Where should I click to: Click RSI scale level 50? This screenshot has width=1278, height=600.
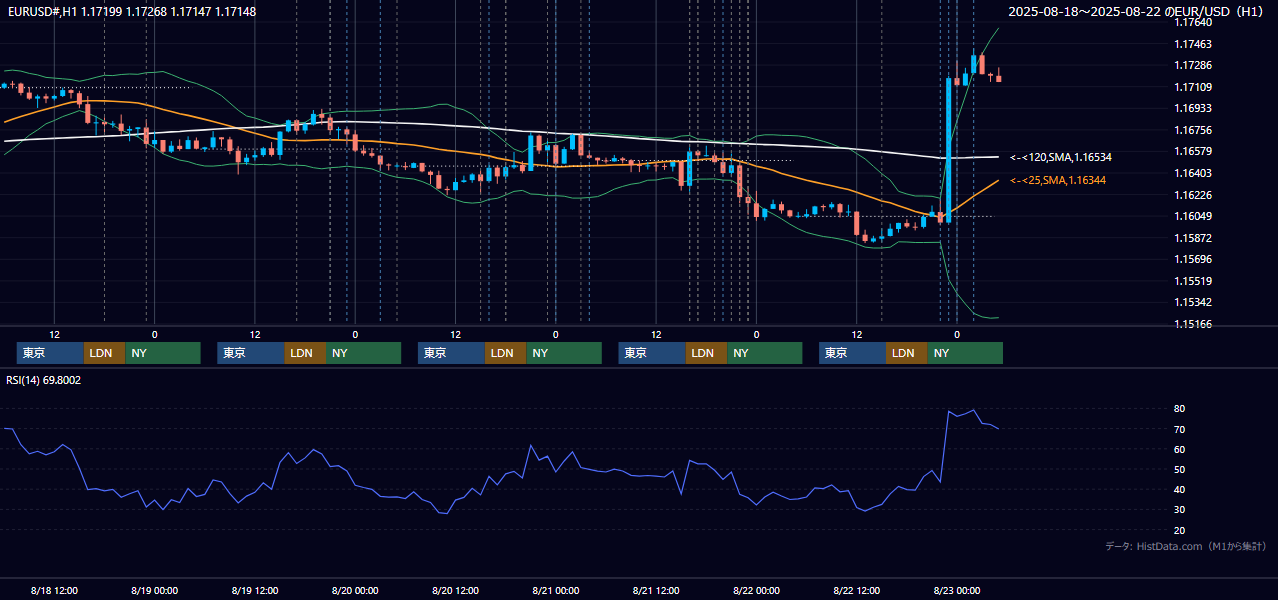(1180, 469)
